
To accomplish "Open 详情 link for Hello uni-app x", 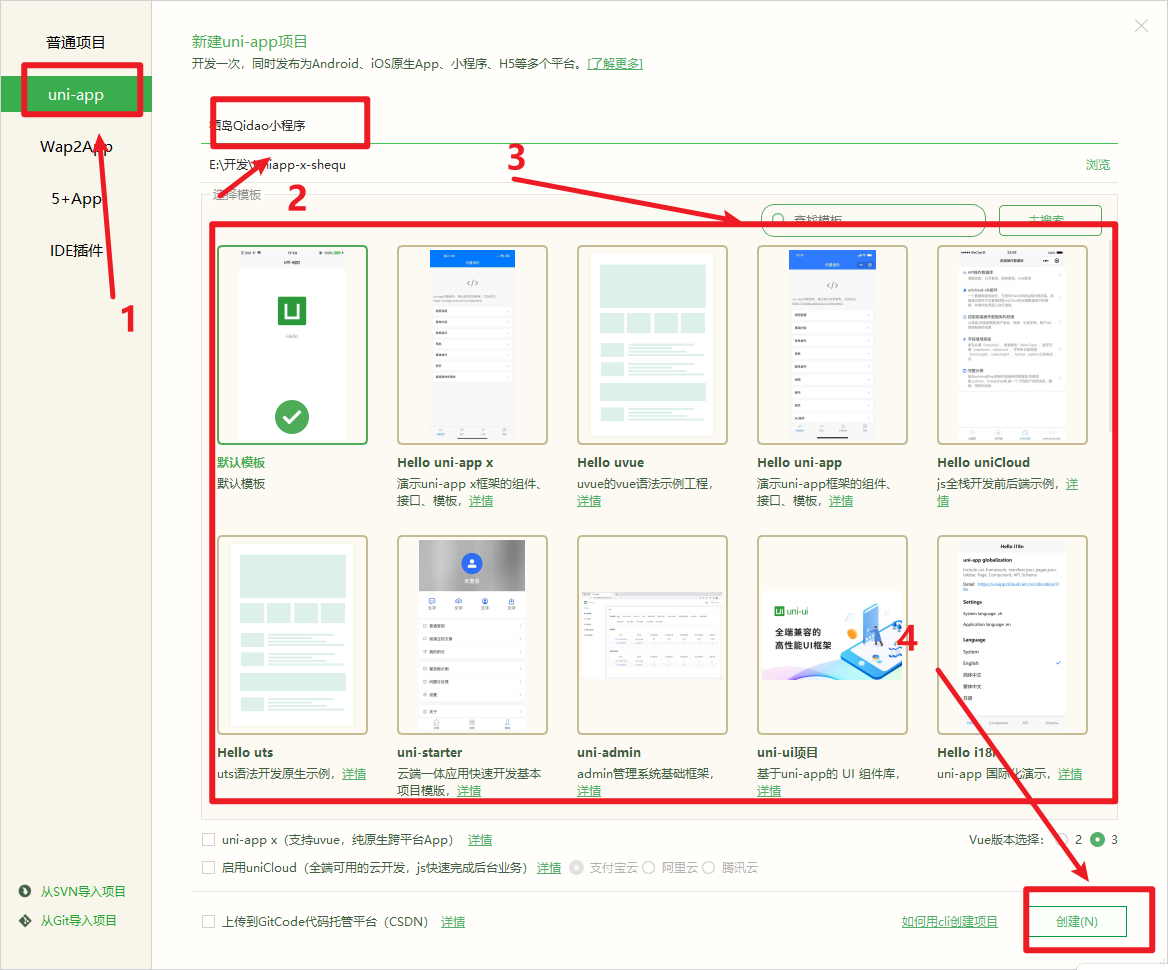I will tap(480, 501).
